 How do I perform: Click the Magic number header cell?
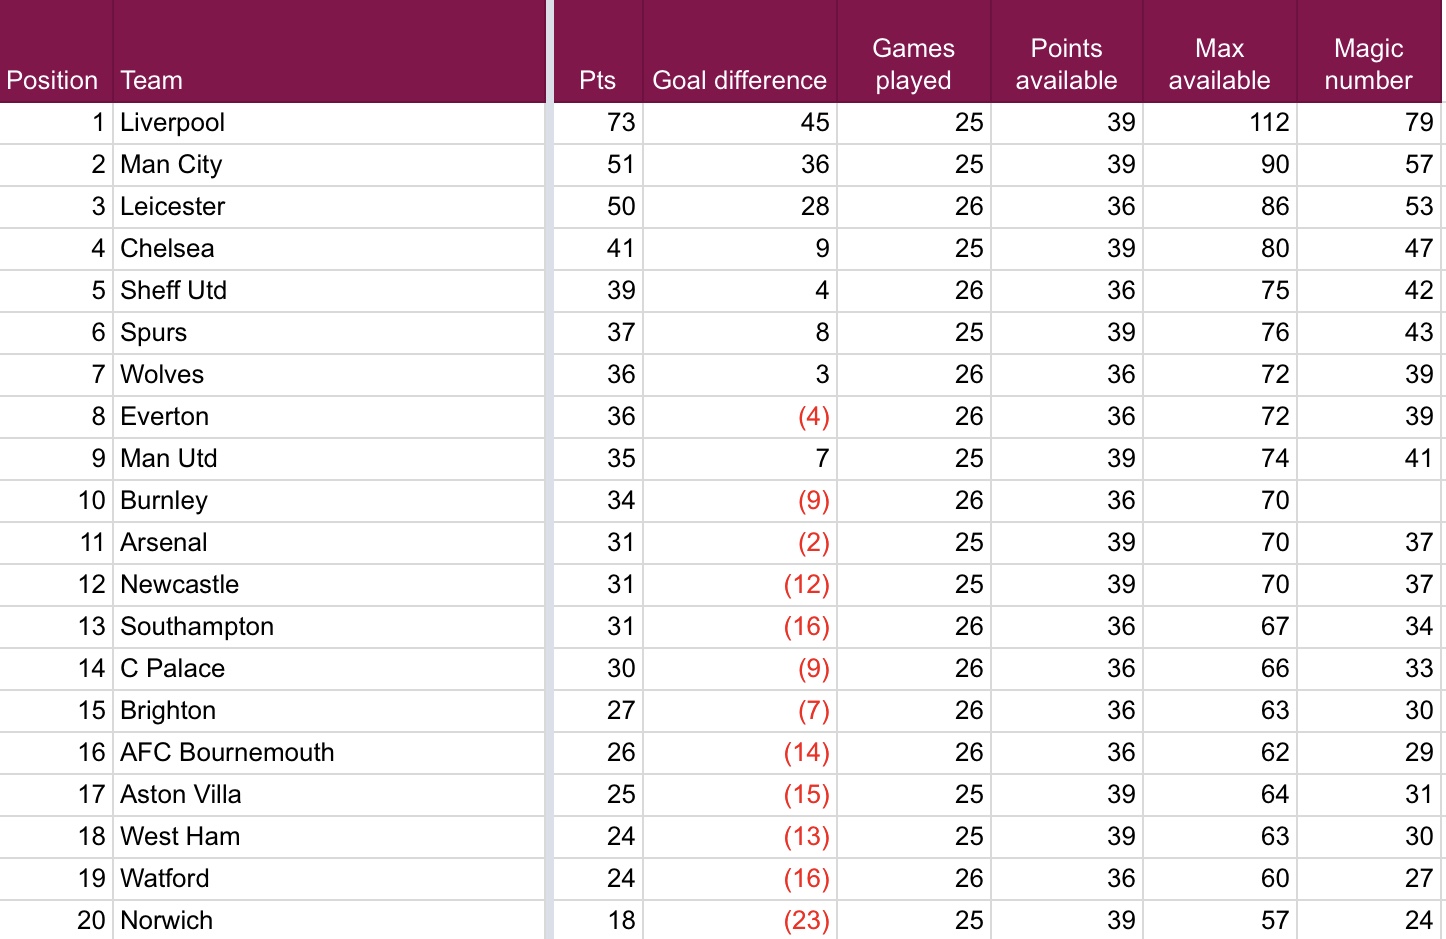click(1369, 51)
